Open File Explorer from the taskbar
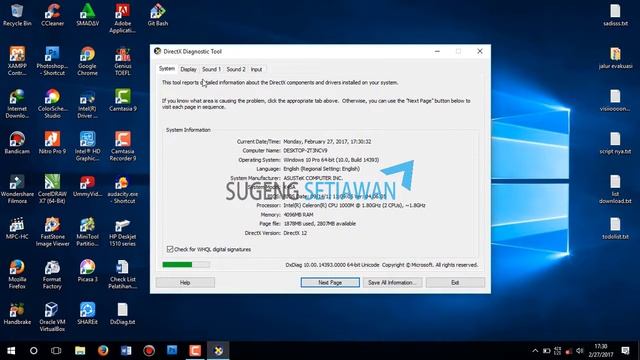Screen dimensions: 640x360 (80, 351)
